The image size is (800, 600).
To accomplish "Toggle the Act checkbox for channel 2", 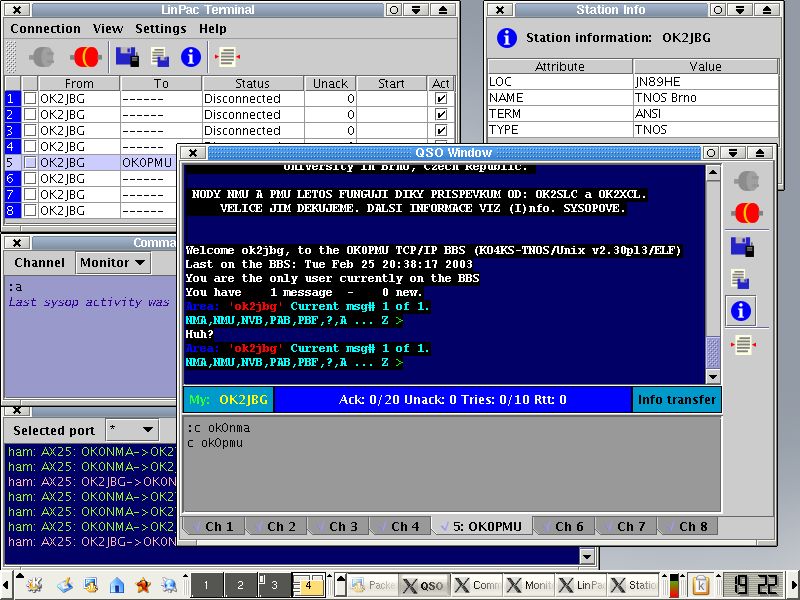I will (441, 114).
